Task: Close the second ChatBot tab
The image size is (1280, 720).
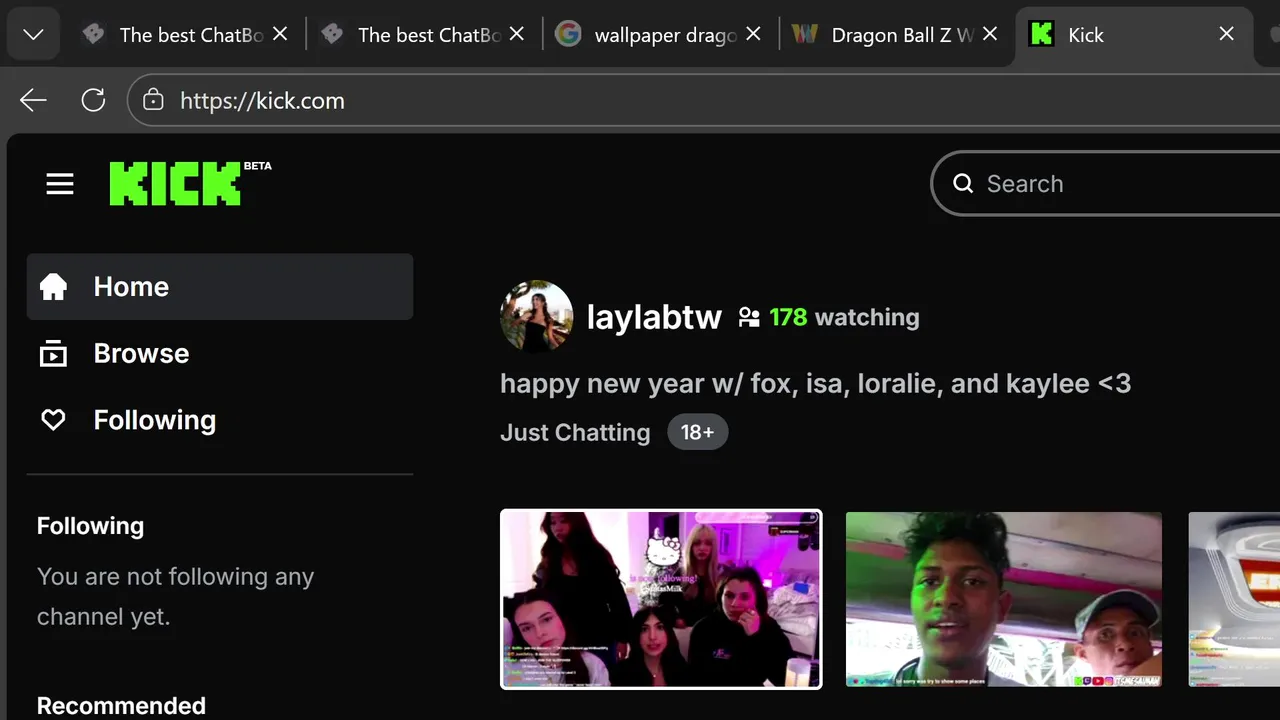Action: click(517, 34)
